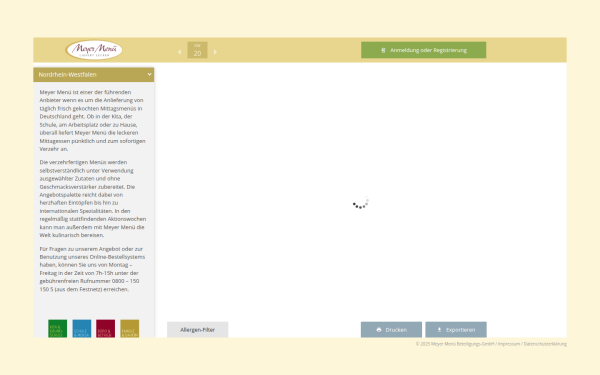This screenshot has height=375, width=600.
Task: Click the Drucken print button
Action: [391, 330]
